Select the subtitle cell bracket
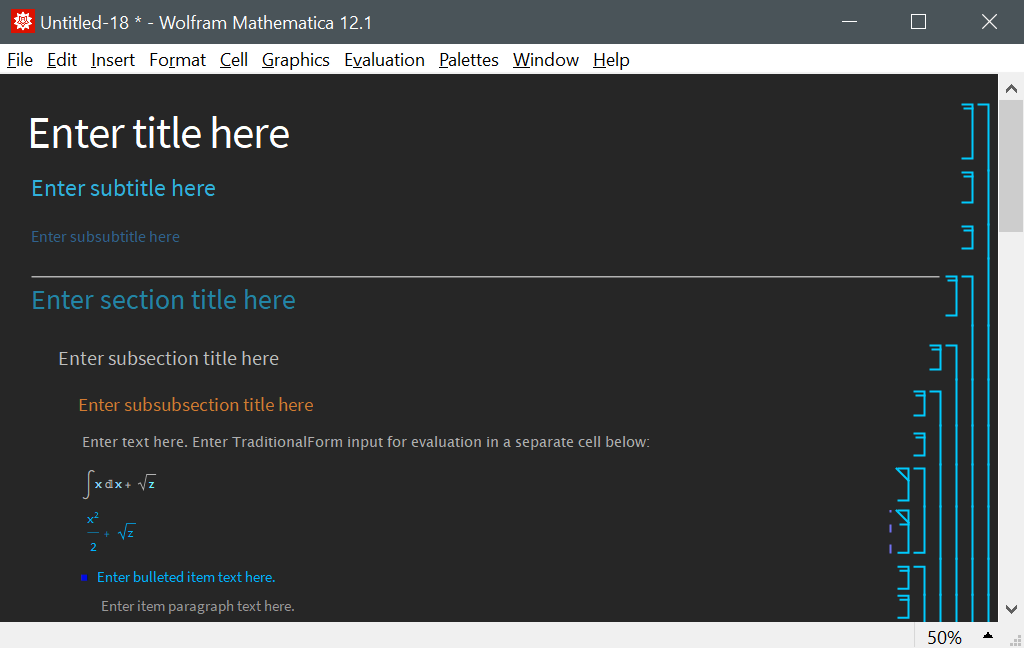The width and height of the screenshot is (1024, 648). (x=968, y=188)
